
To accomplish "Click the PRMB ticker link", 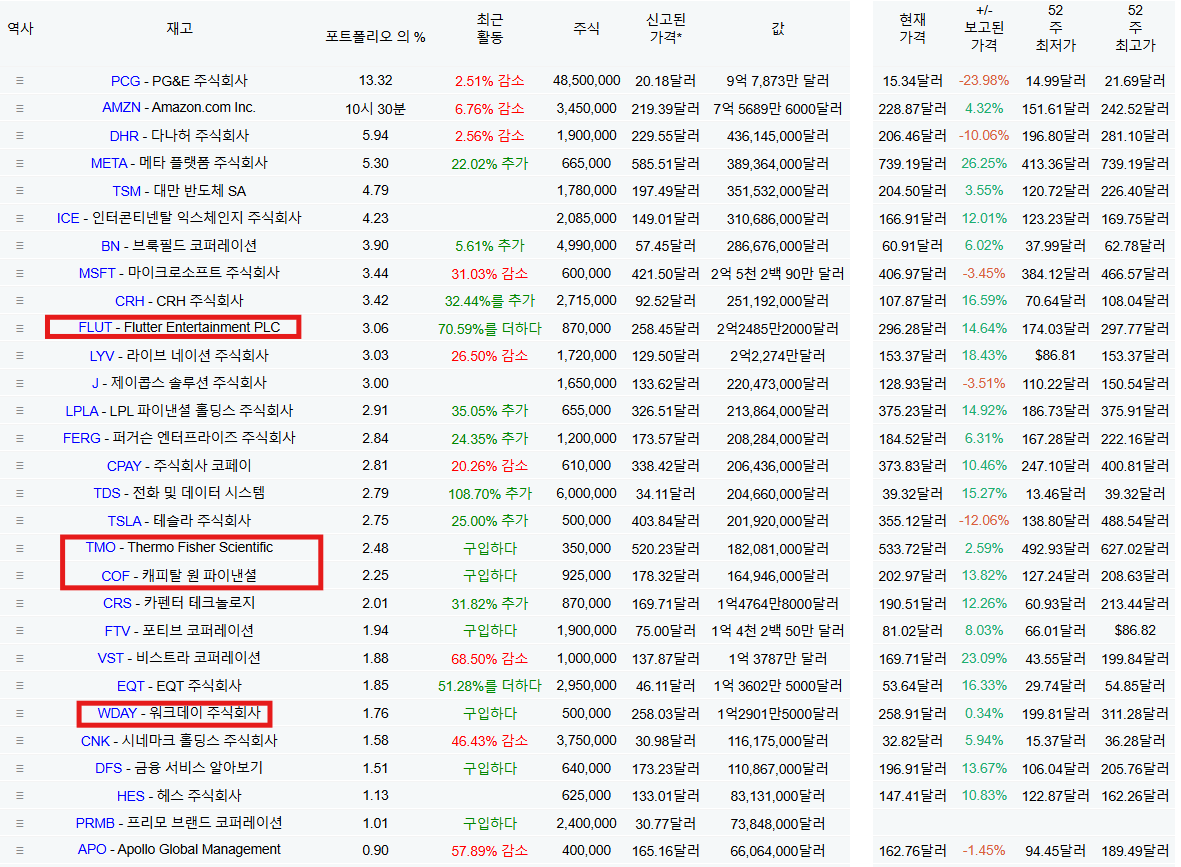I will (95, 823).
